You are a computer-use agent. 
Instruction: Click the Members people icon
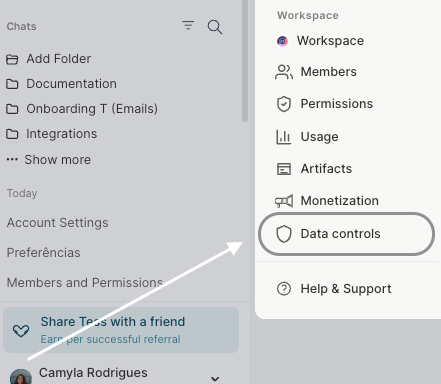[284, 72]
